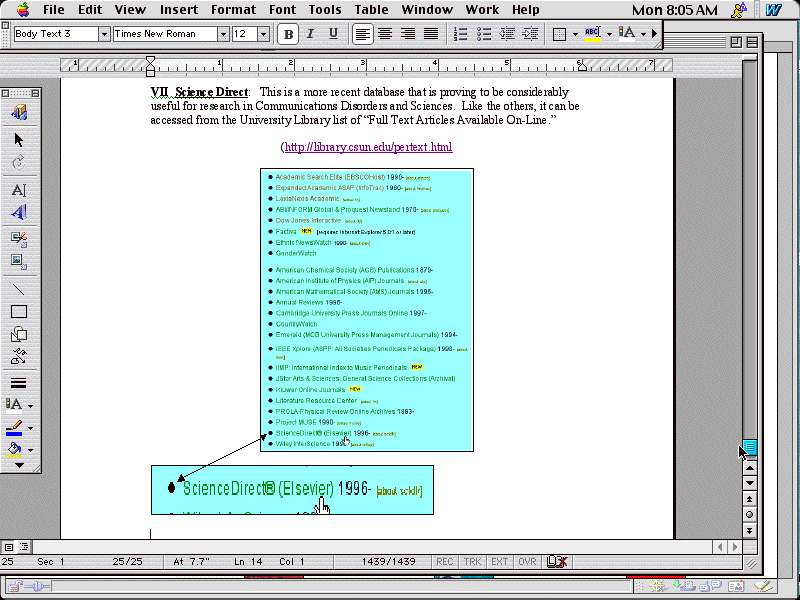The height and width of the screenshot is (600, 800).
Task: Open the Times New Roman font dropdown
Action: click(x=223, y=34)
